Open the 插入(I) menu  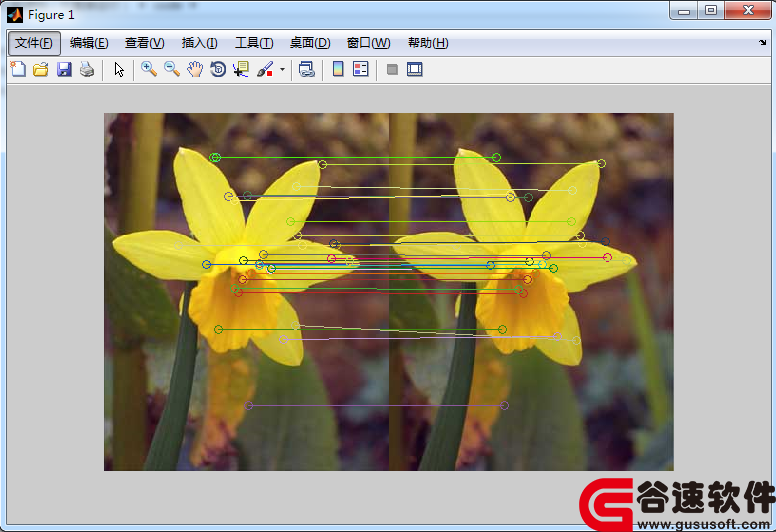pos(199,43)
